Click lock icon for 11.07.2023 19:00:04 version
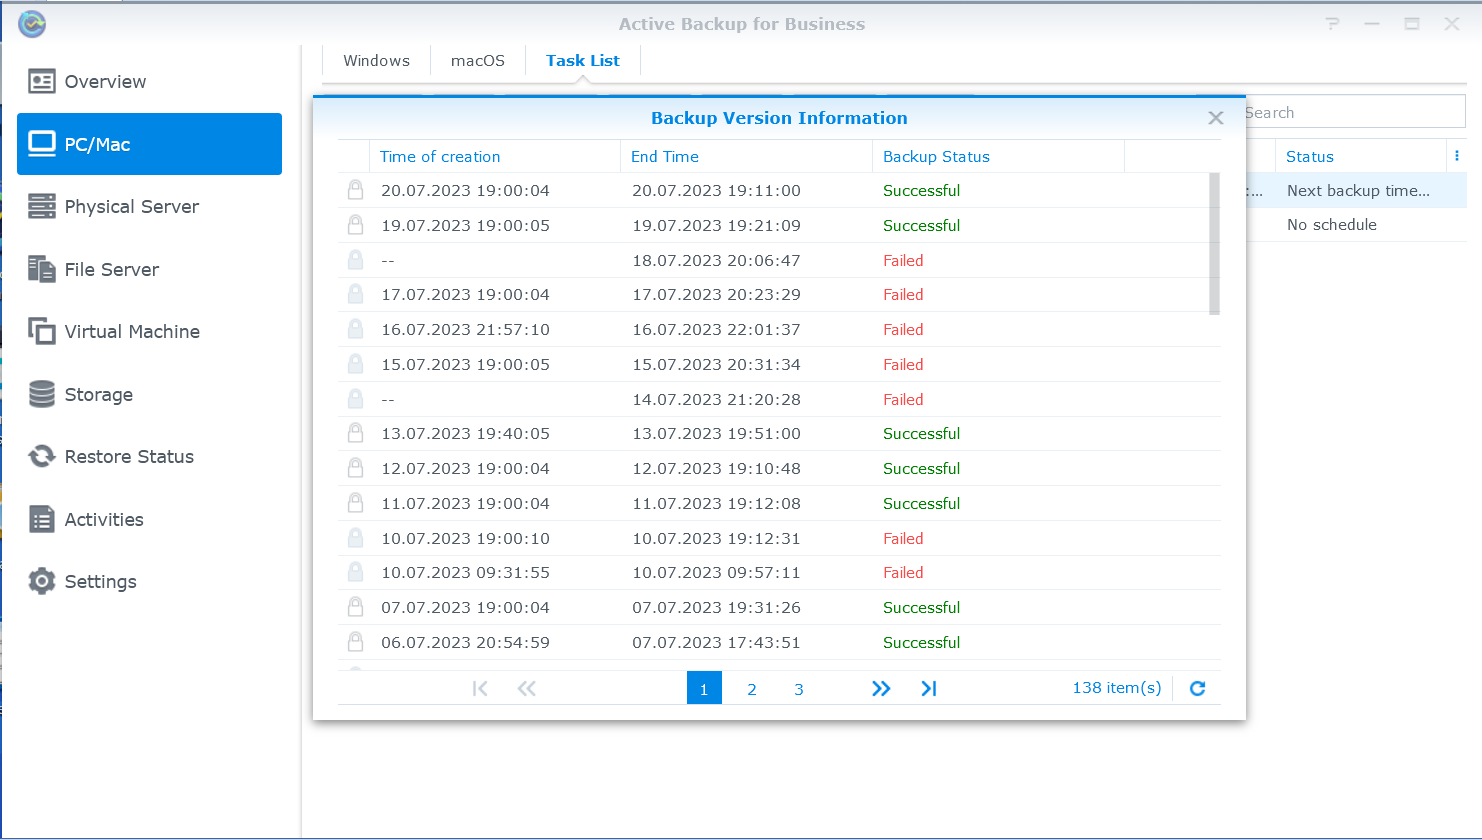 pyautogui.click(x=355, y=503)
